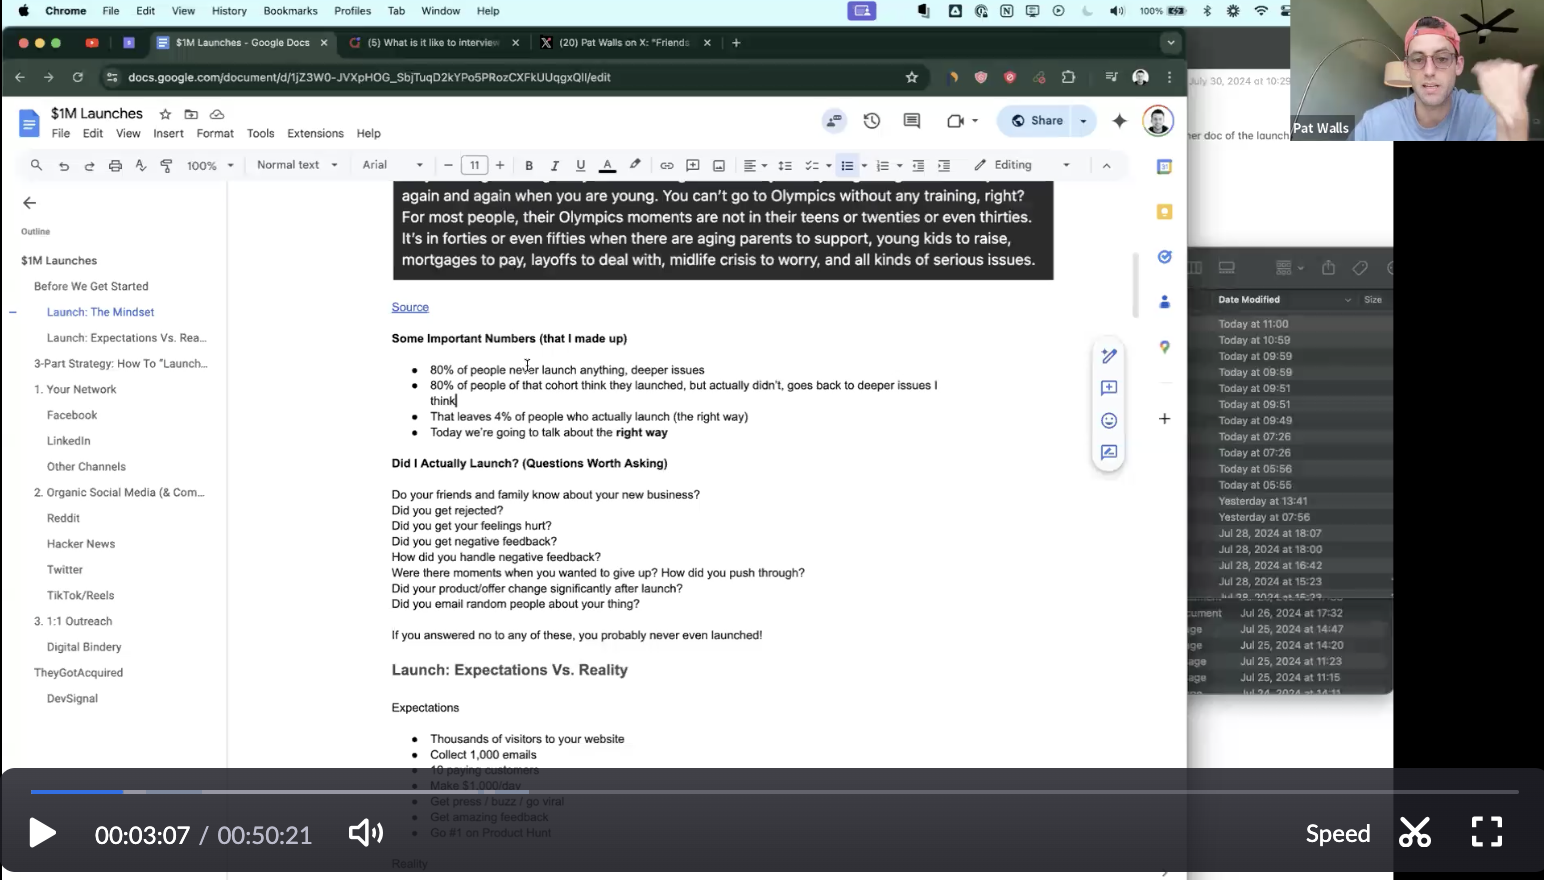
Task: Insert an image from the toolbar
Action: click(x=719, y=165)
